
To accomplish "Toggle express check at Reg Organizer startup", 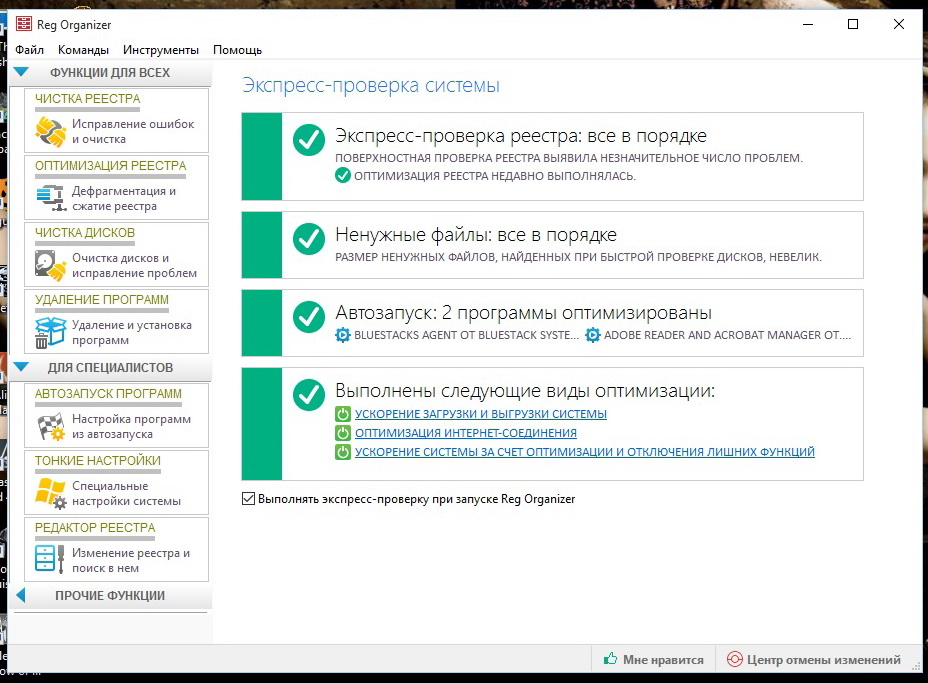I will (249, 499).
